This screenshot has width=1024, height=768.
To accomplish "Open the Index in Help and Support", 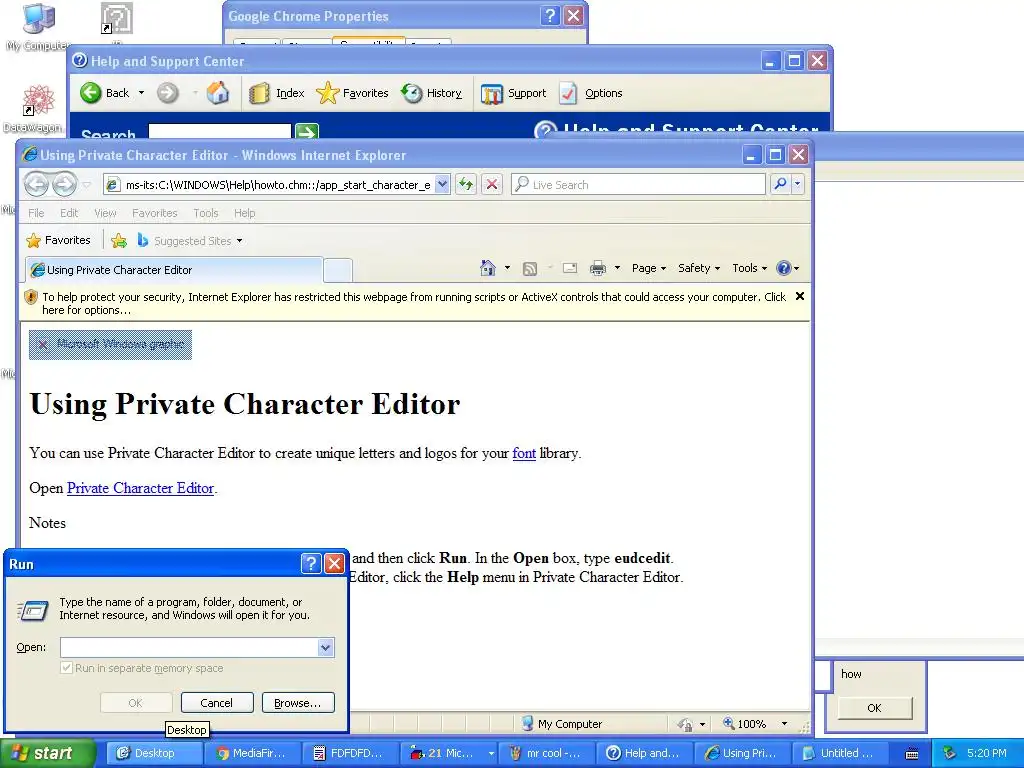I will tap(278, 93).
